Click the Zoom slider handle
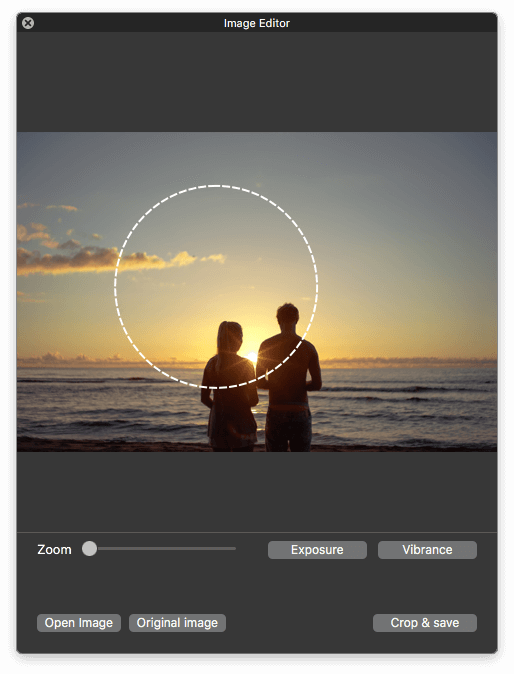 89,548
